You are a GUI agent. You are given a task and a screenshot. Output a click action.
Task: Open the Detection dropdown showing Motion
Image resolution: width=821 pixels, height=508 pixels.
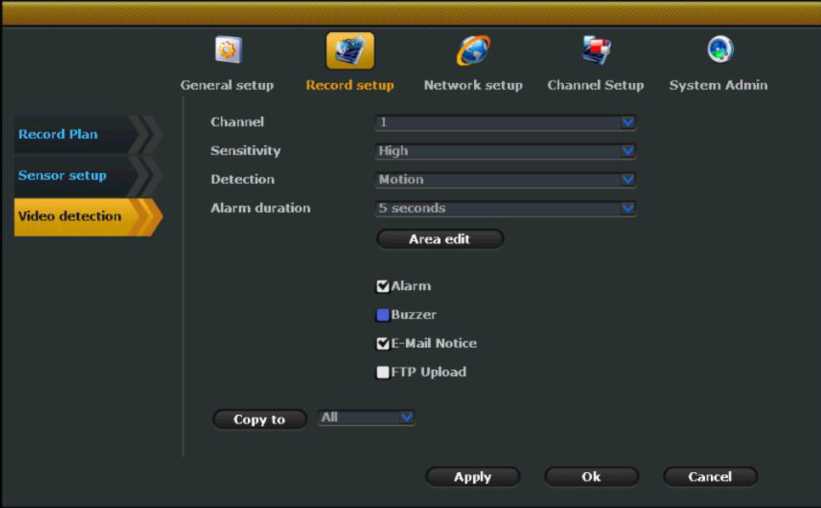505,180
